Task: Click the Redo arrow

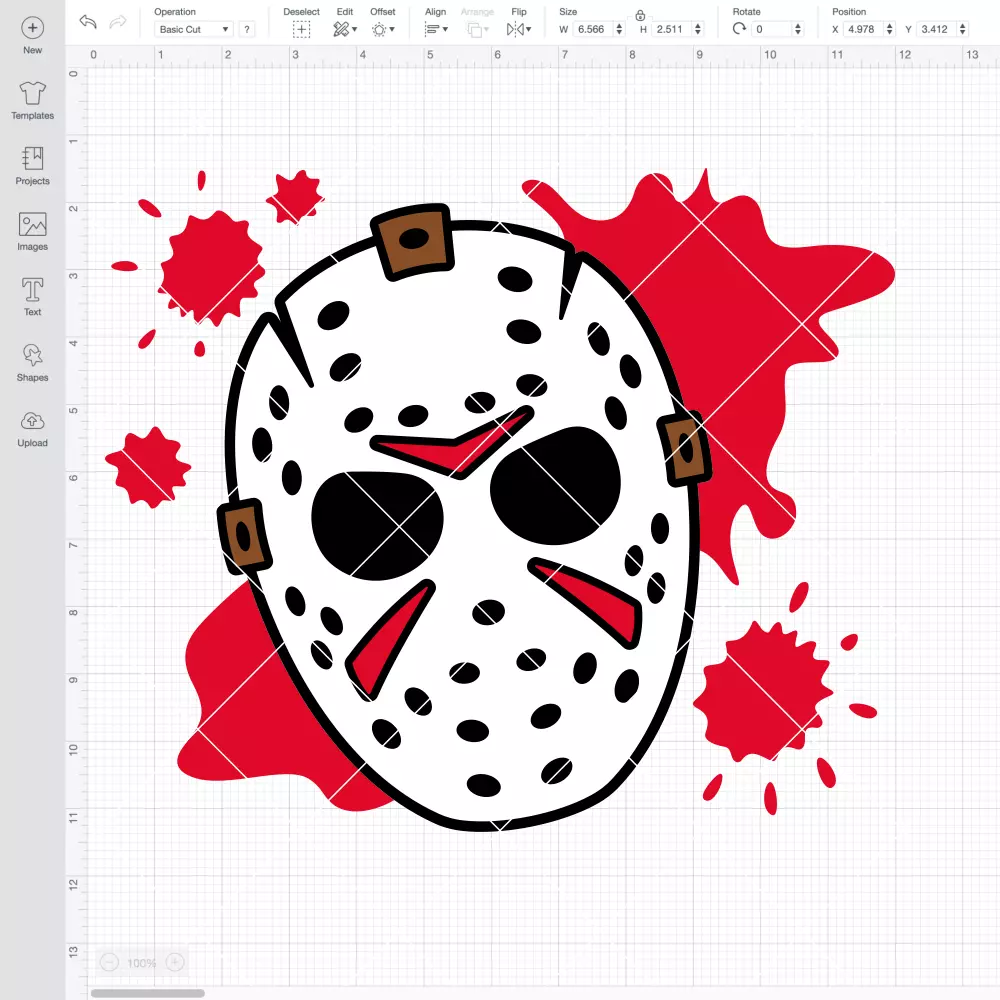Action: point(118,22)
